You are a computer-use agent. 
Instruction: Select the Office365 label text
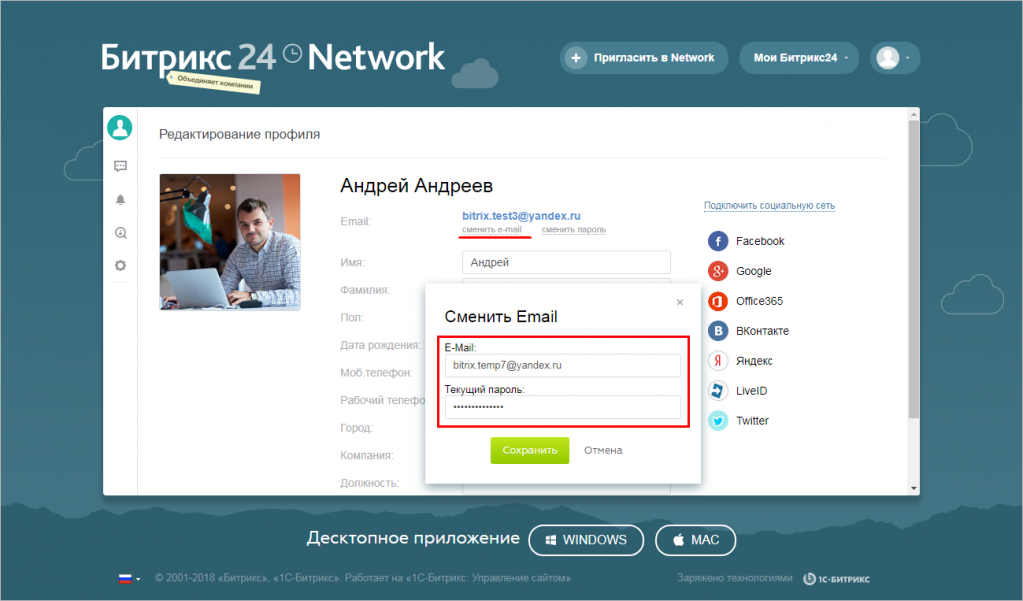[x=759, y=301]
